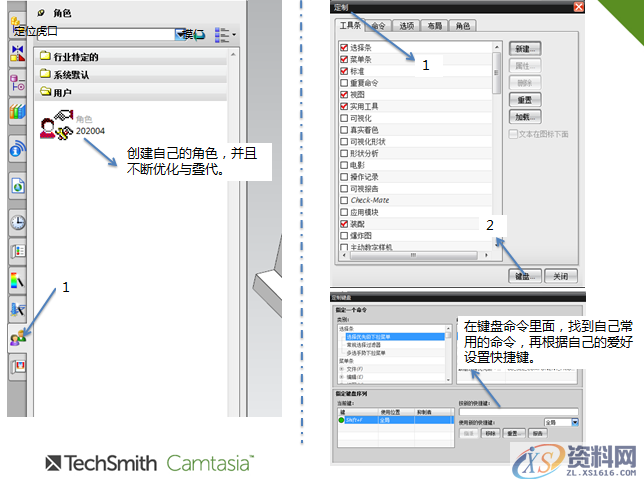644x486 pixels.
Task: Click the 新建 button
Action: (x=526, y=47)
